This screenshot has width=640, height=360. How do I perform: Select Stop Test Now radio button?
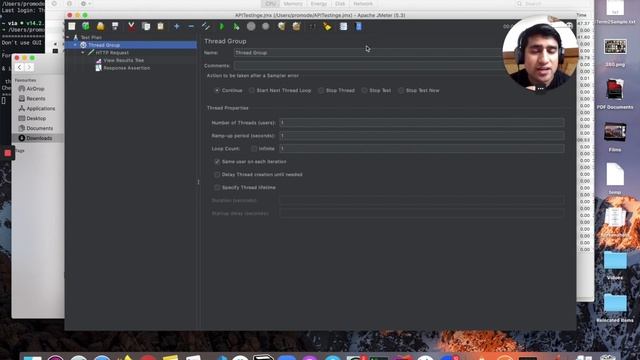pos(401,91)
